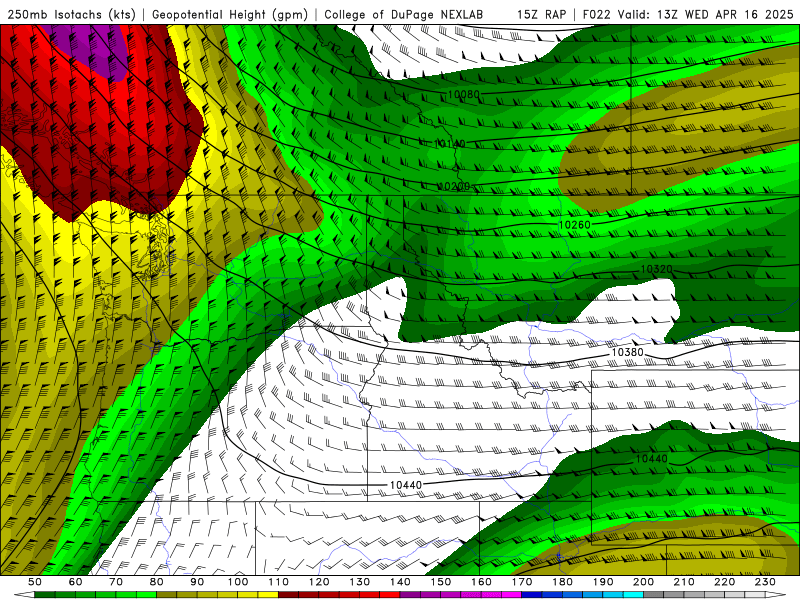800x600 pixels.
Task: Click the '250mb Isotachs (kts)' title text
Action: tap(71, 15)
